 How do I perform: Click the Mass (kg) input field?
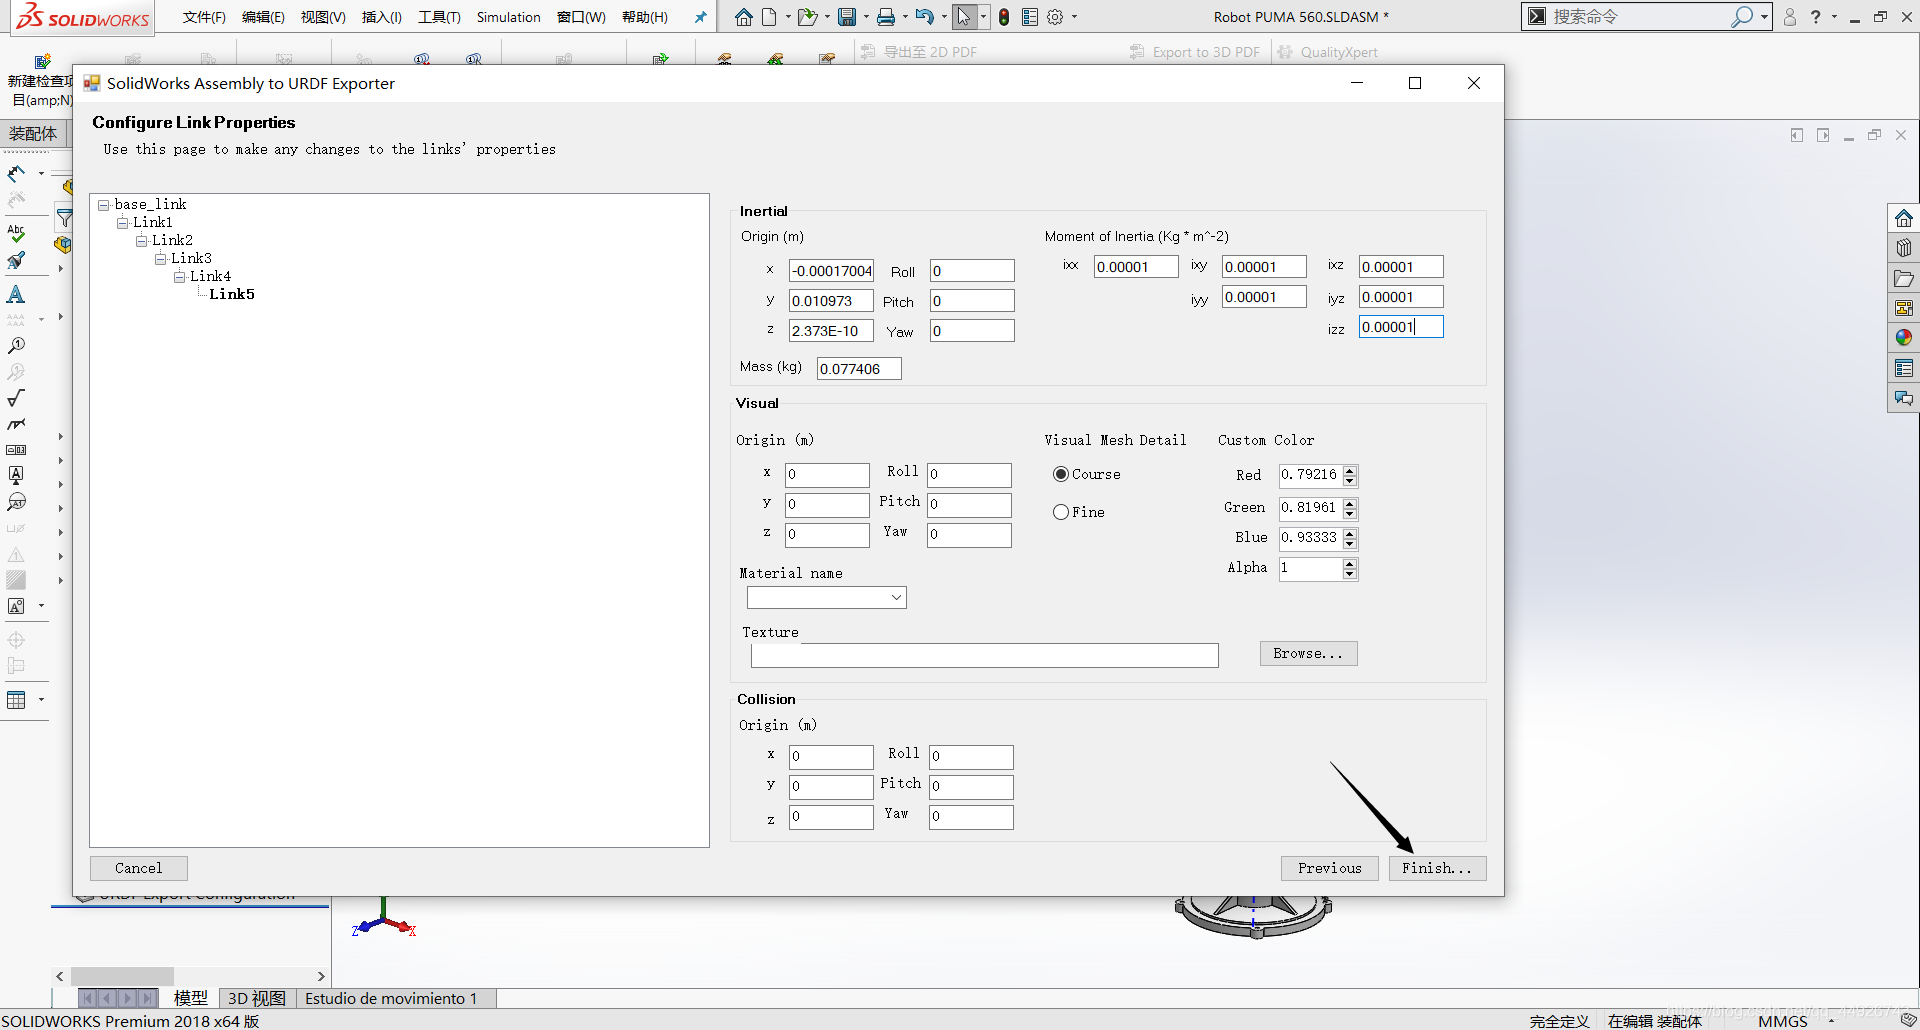(859, 368)
